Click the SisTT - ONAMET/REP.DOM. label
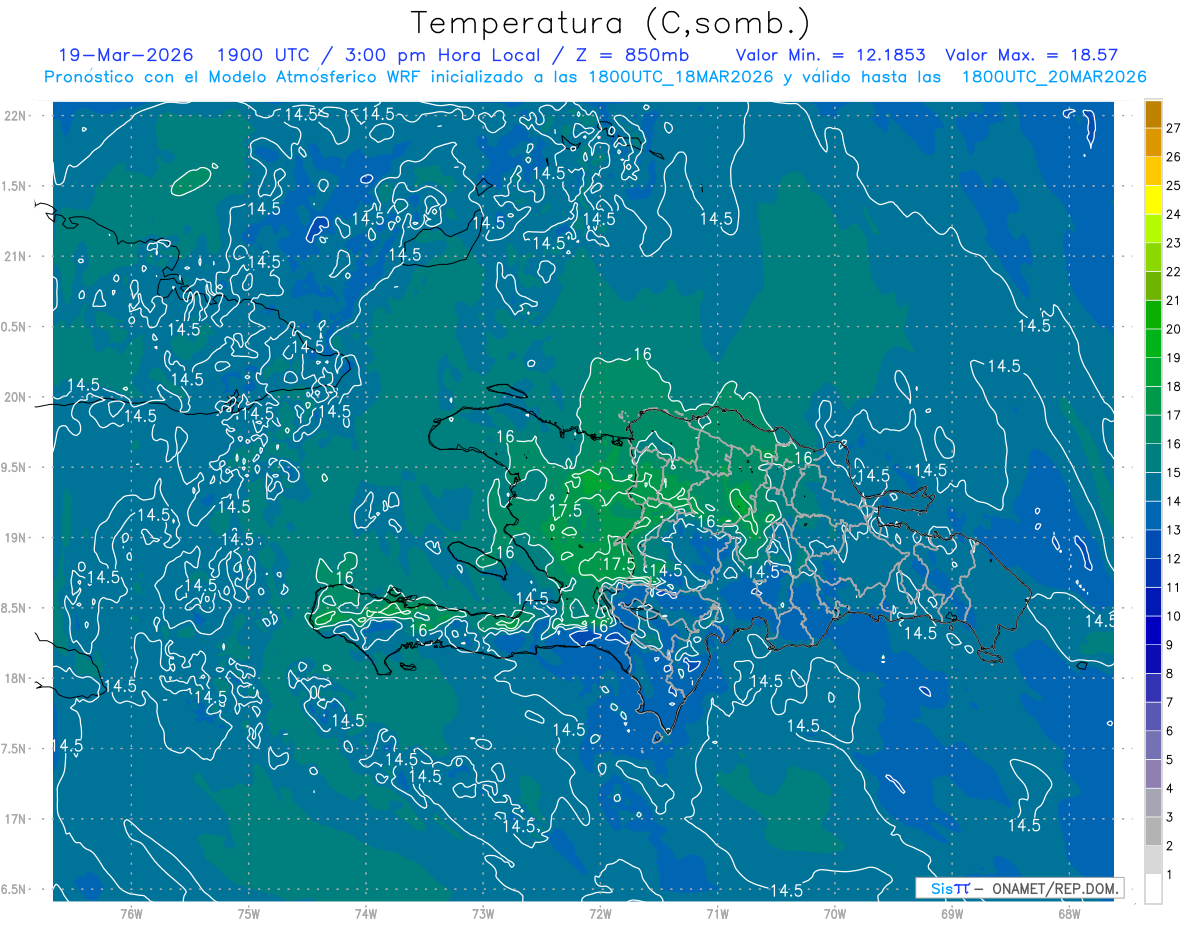The width and height of the screenshot is (1200, 927). pyautogui.click(x=1020, y=888)
